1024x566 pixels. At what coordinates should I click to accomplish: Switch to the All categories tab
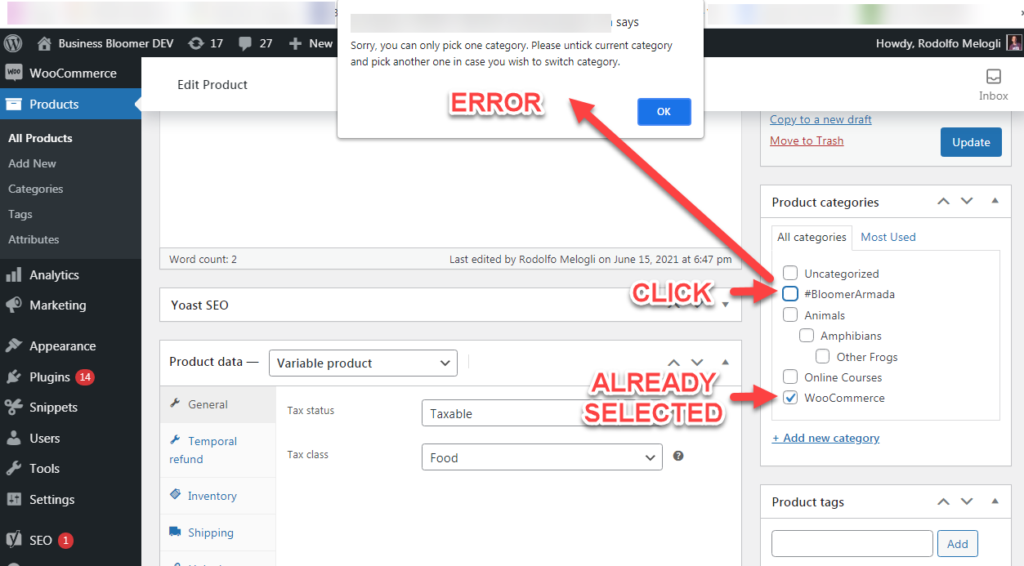tap(812, 237)
